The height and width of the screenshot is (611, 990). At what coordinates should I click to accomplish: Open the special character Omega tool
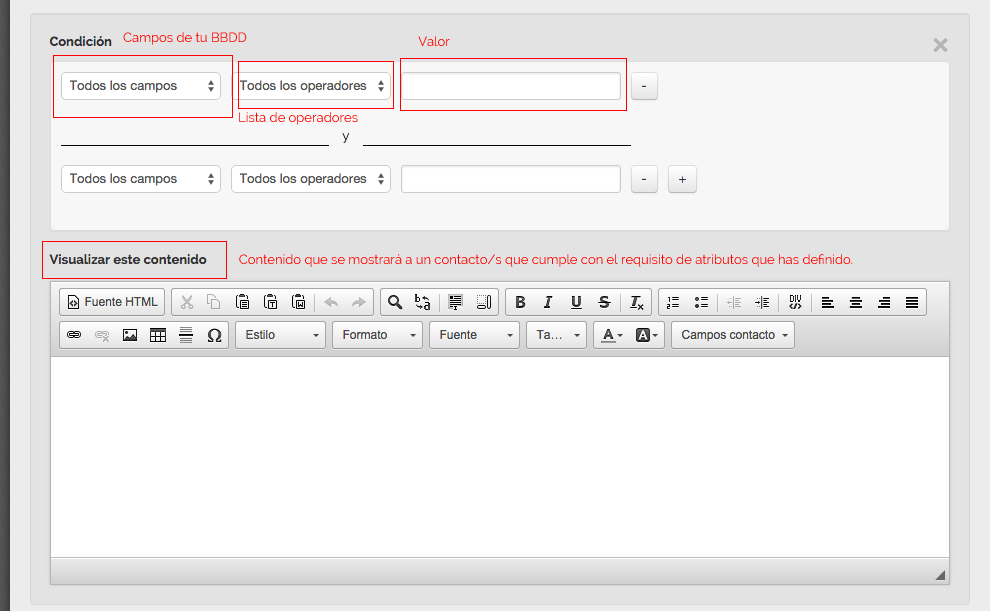214,335
